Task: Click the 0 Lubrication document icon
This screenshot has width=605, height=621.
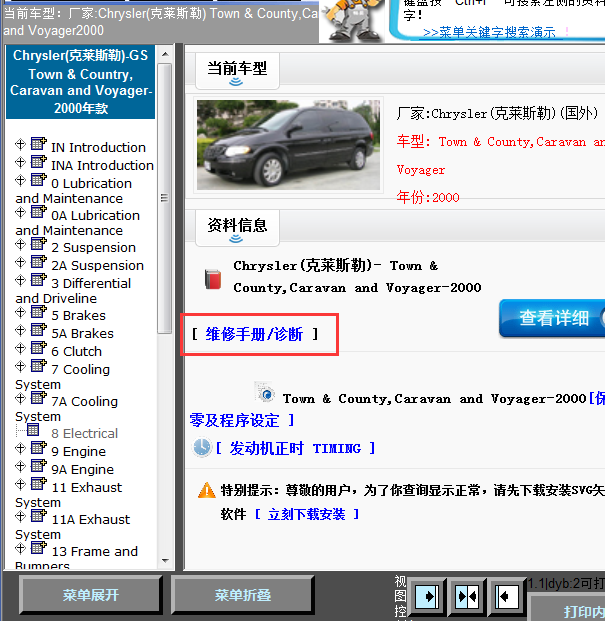Action: click(x=38, y=179)
